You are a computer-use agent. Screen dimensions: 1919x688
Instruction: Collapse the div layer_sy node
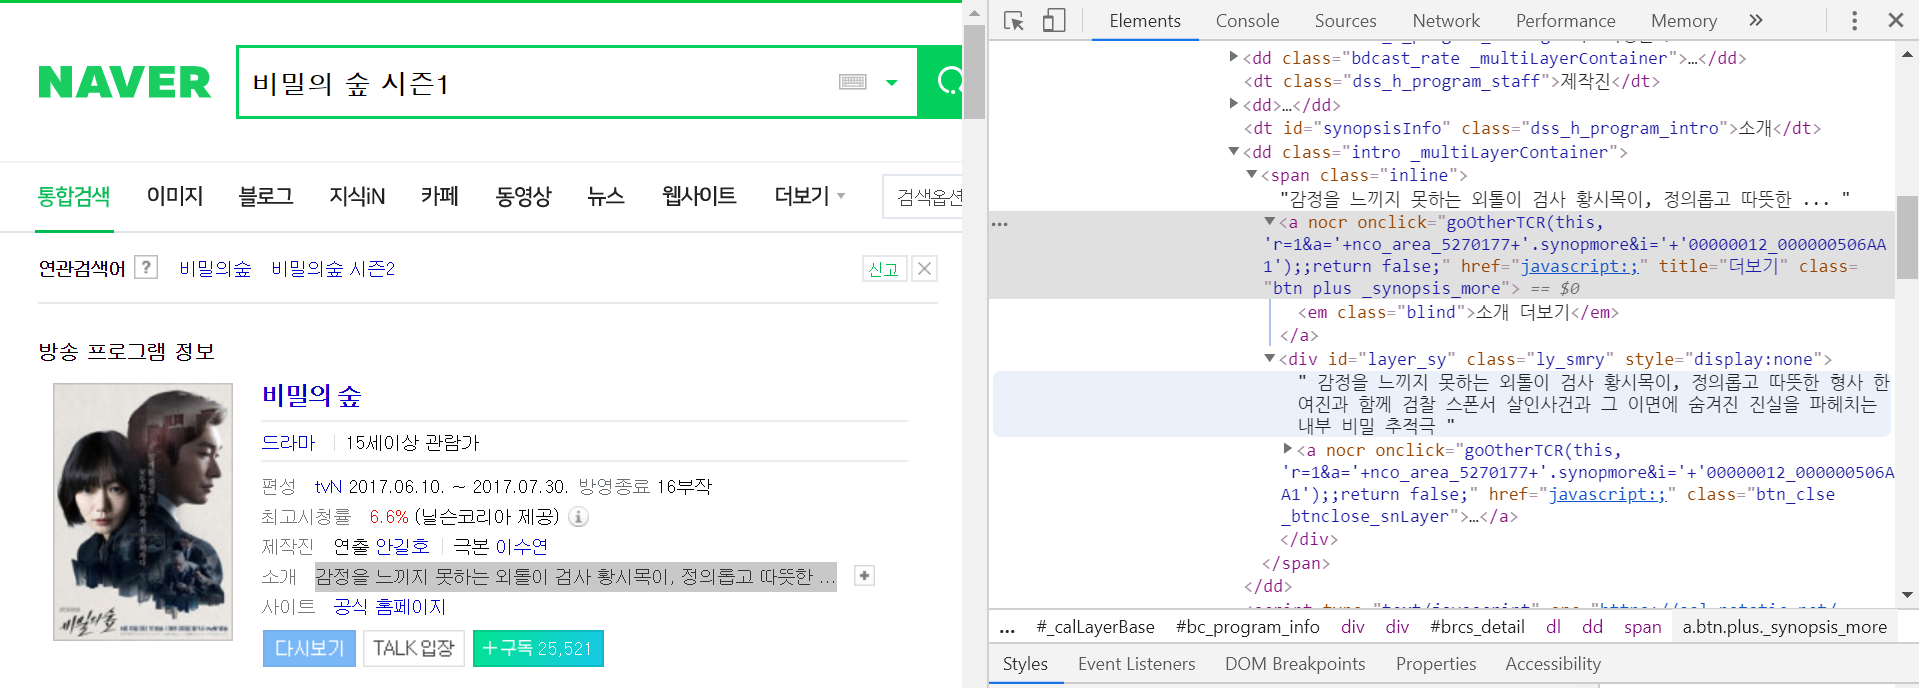[1269, 358]
